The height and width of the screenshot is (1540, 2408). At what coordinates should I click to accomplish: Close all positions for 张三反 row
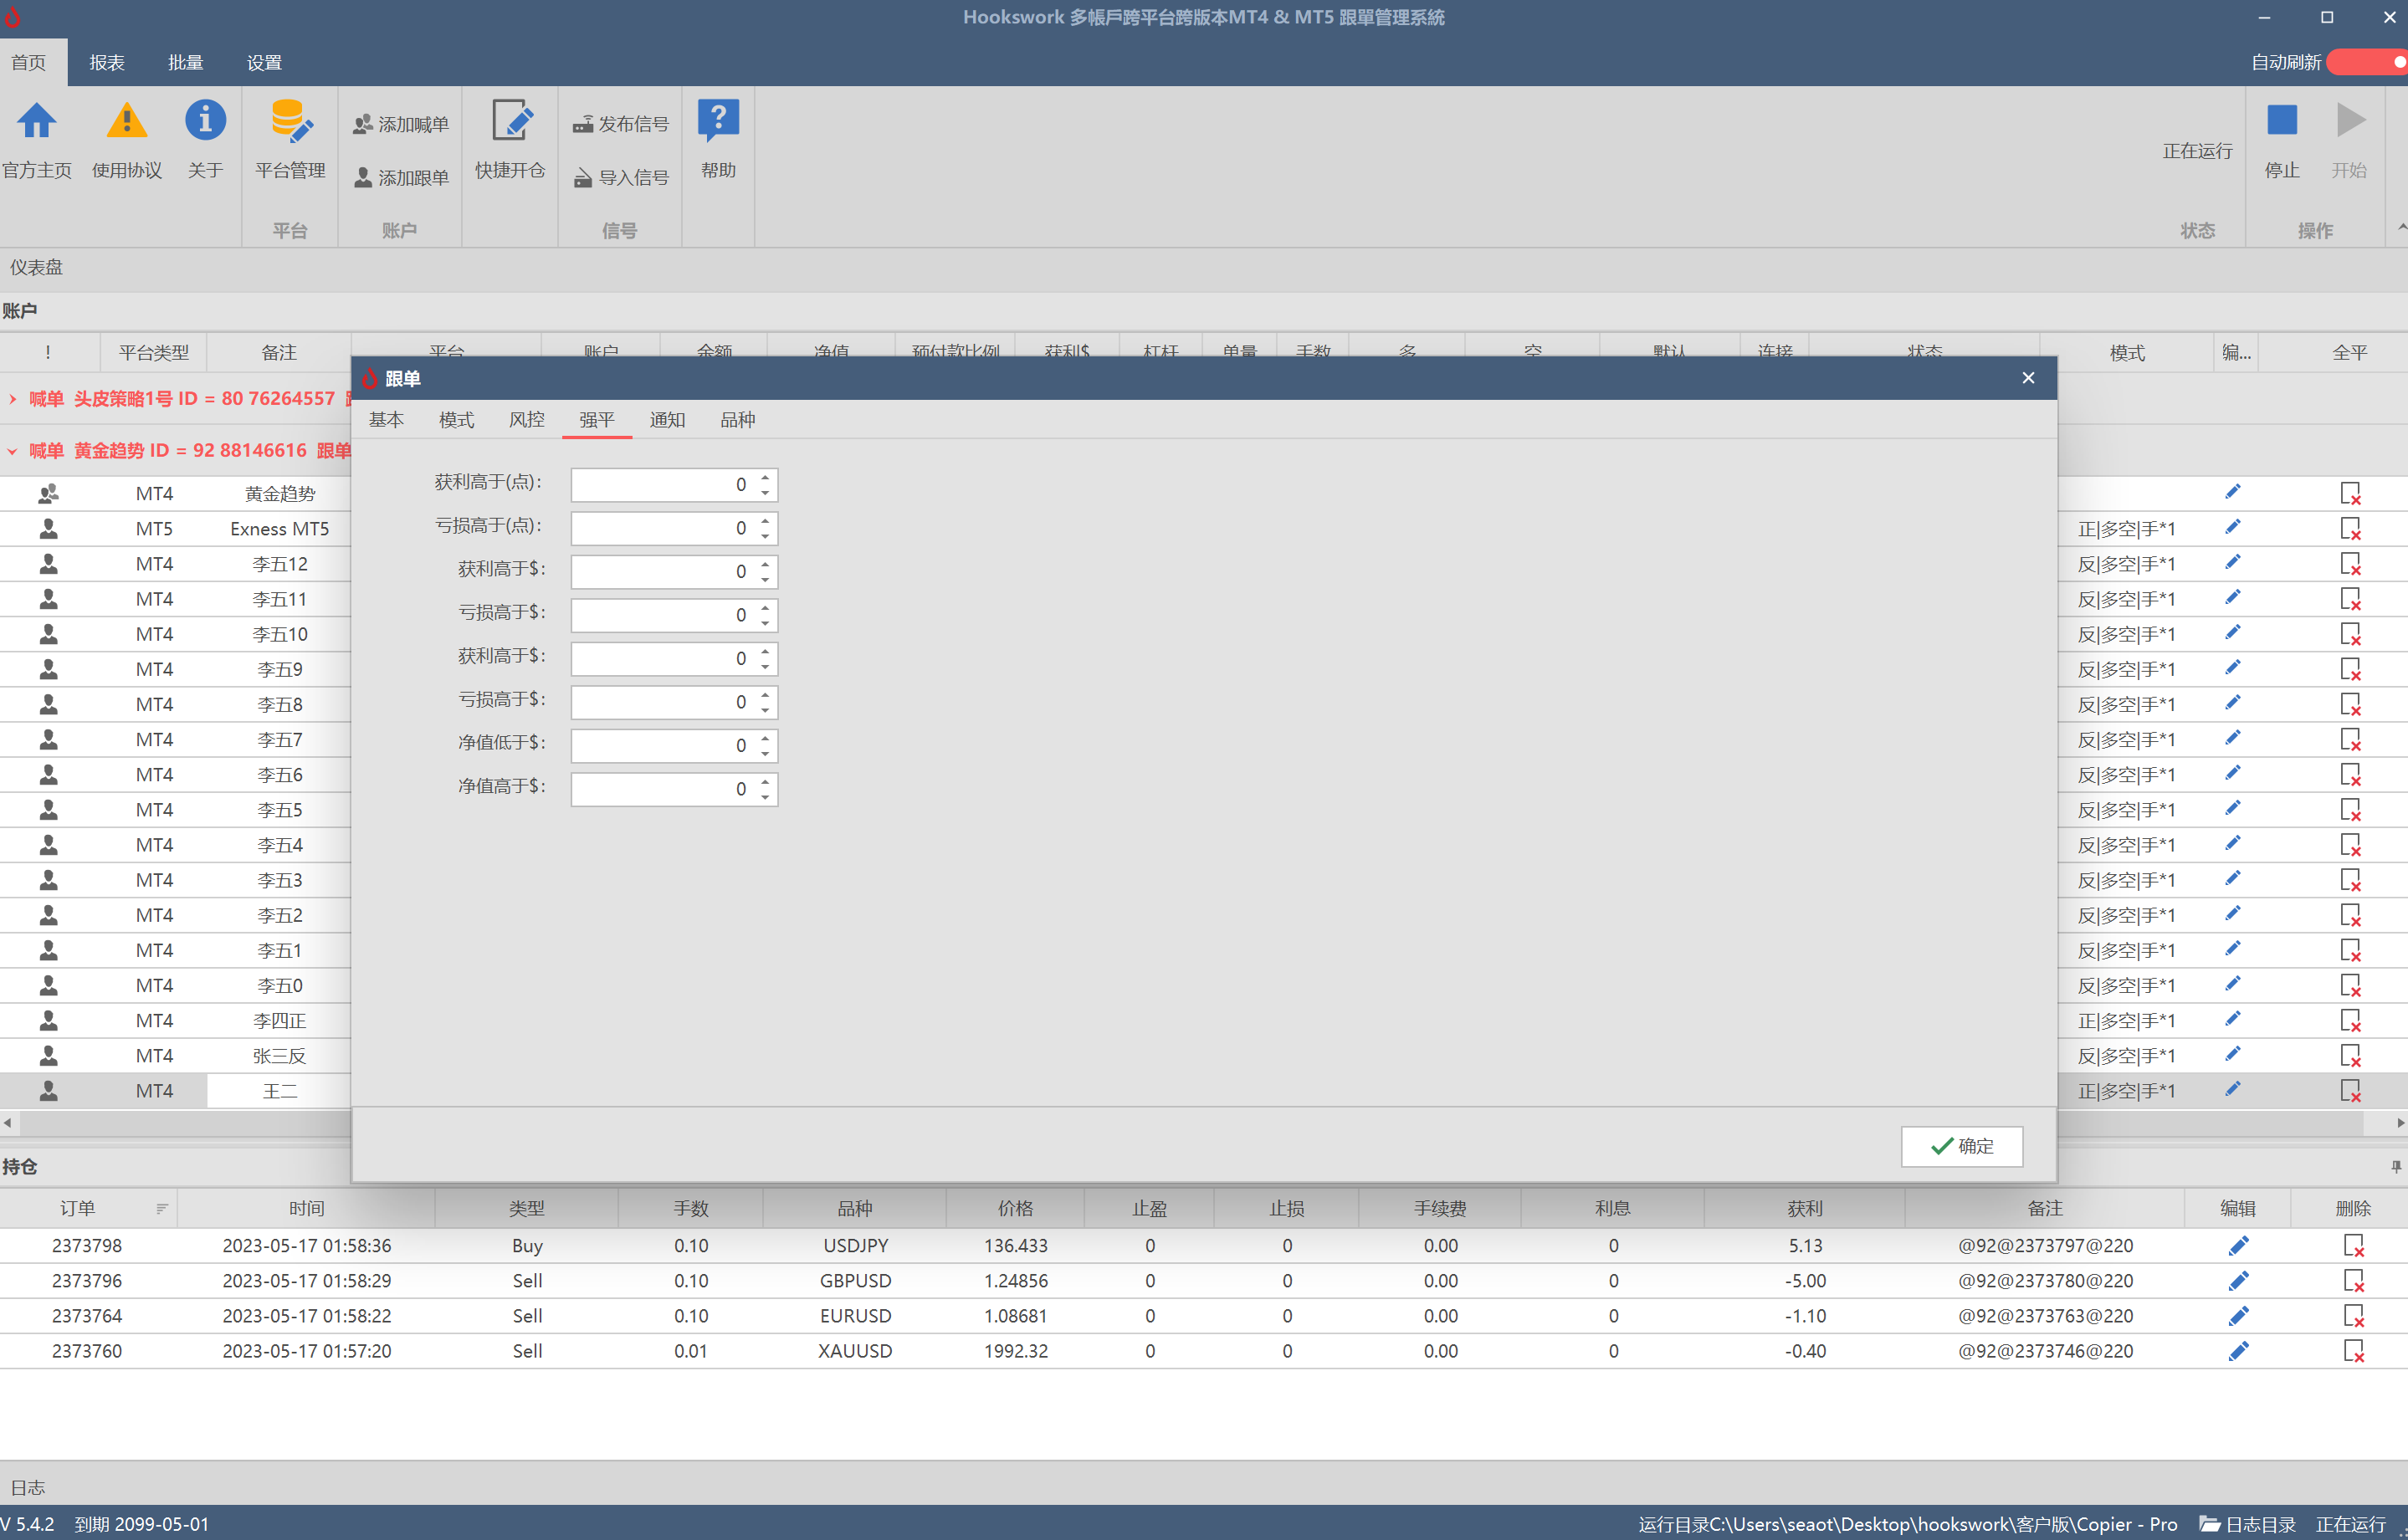tap(2350, 1056)
